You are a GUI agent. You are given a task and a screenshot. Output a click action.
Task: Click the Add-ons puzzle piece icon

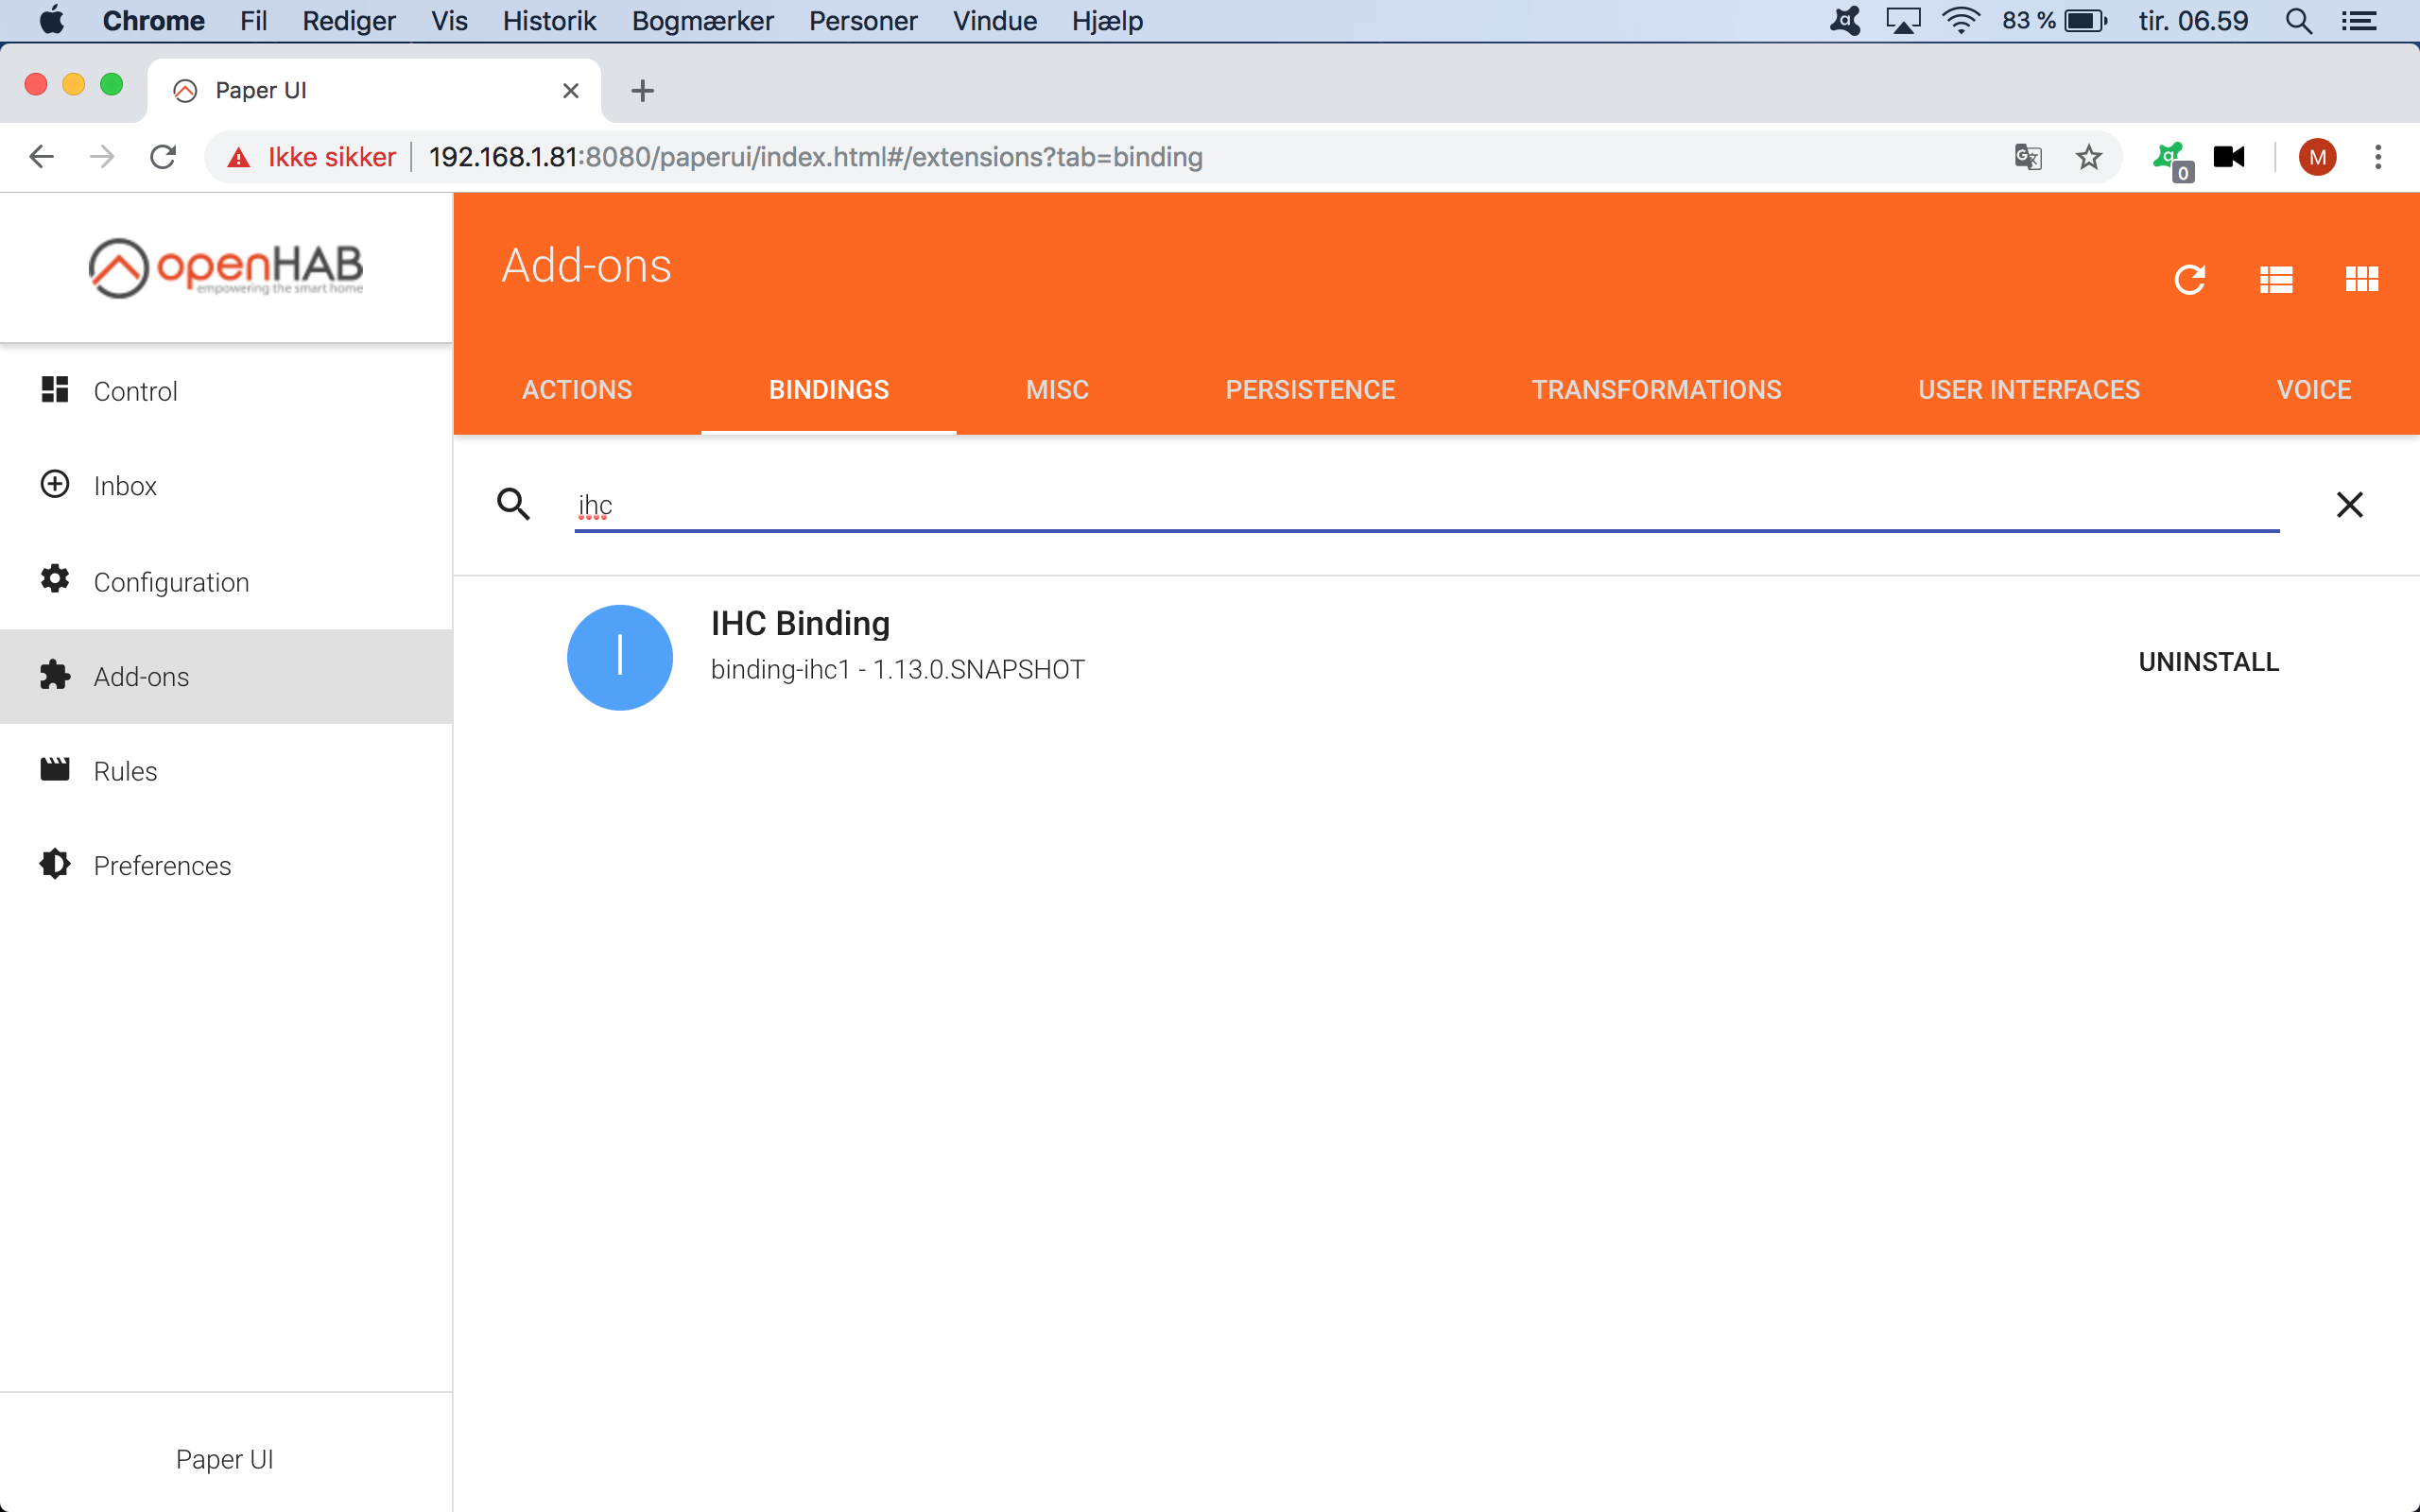[55, 675]
